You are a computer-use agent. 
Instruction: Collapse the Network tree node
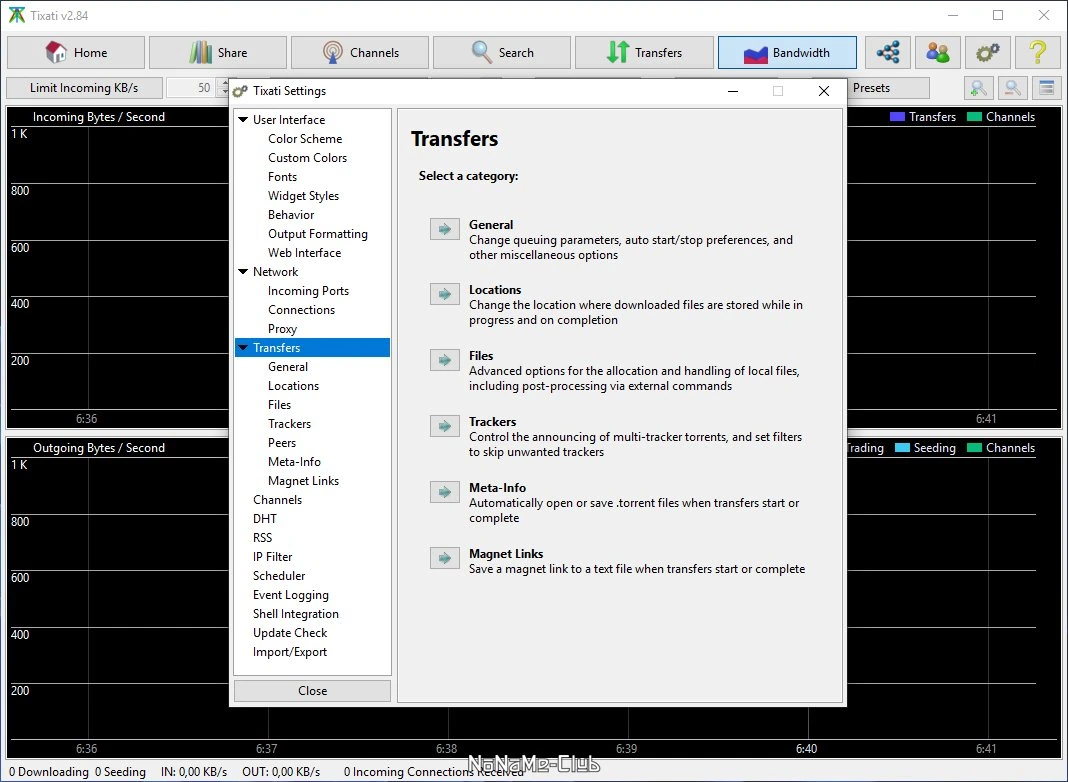(243, 272)
